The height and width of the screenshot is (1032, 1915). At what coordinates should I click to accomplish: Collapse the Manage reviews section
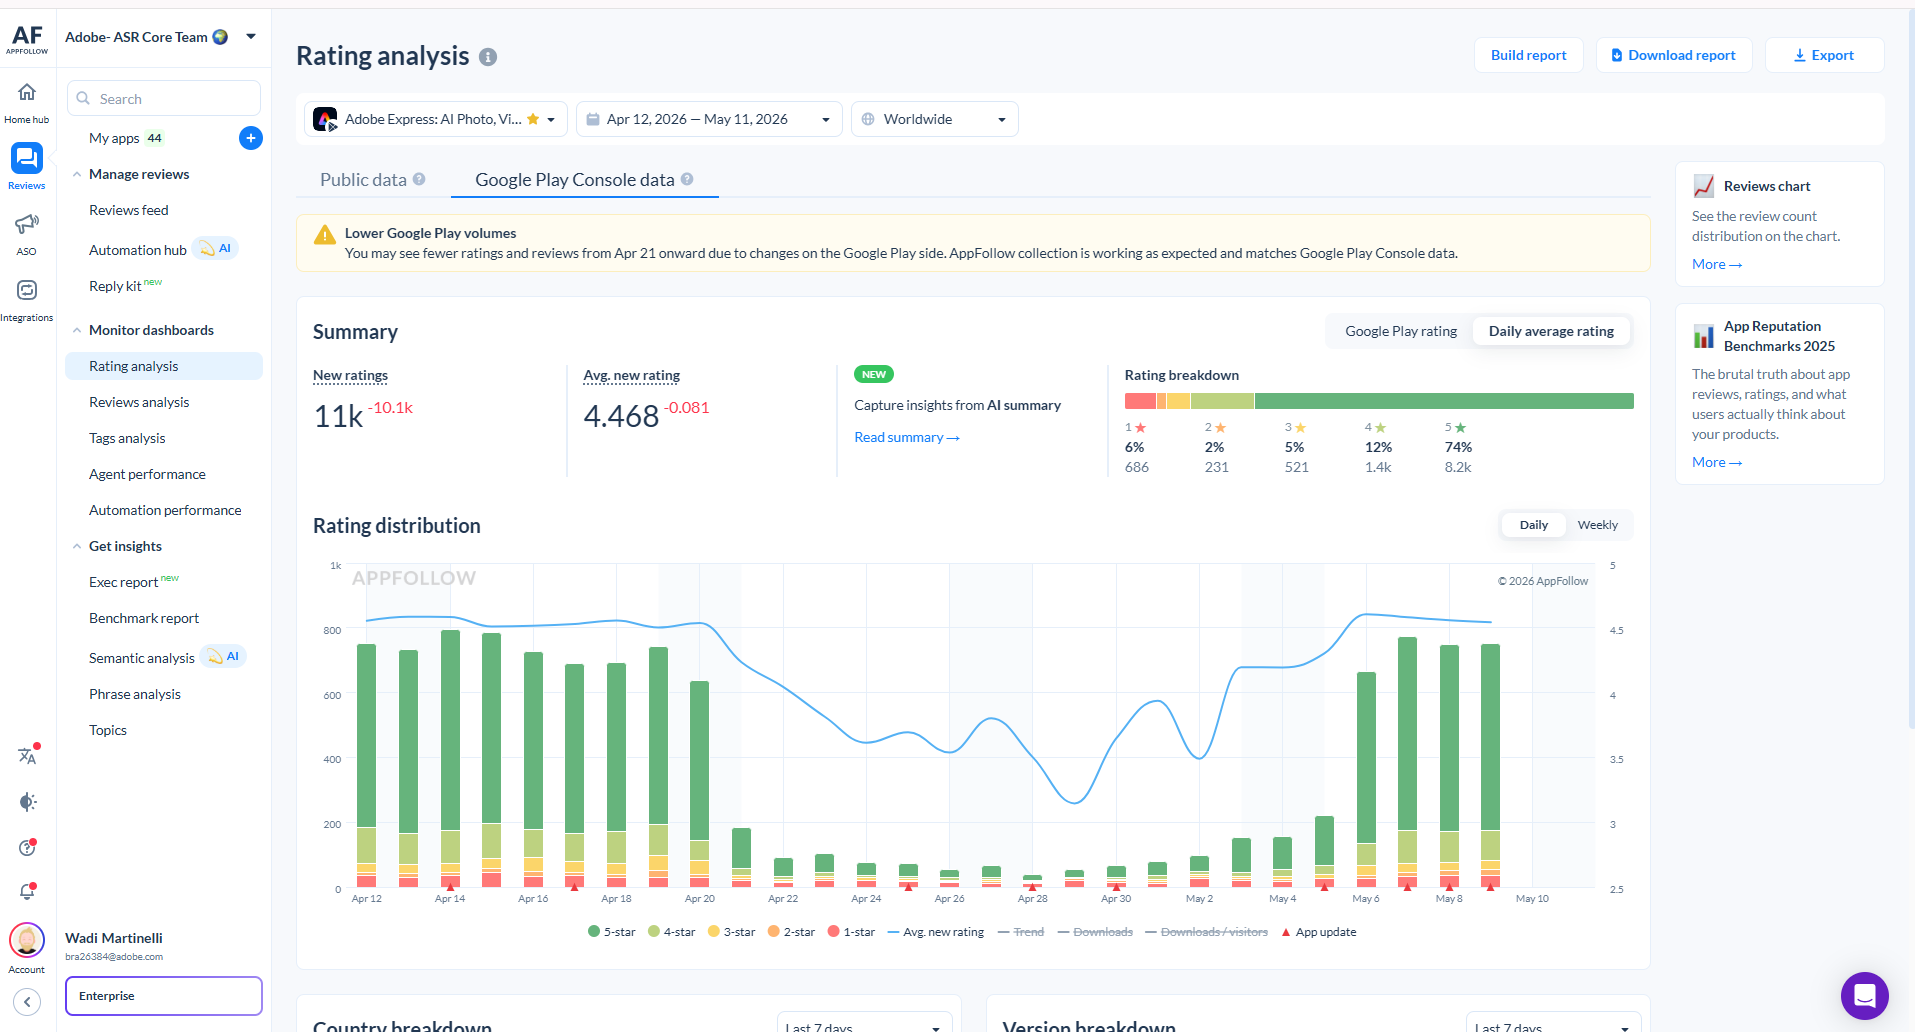77,174
